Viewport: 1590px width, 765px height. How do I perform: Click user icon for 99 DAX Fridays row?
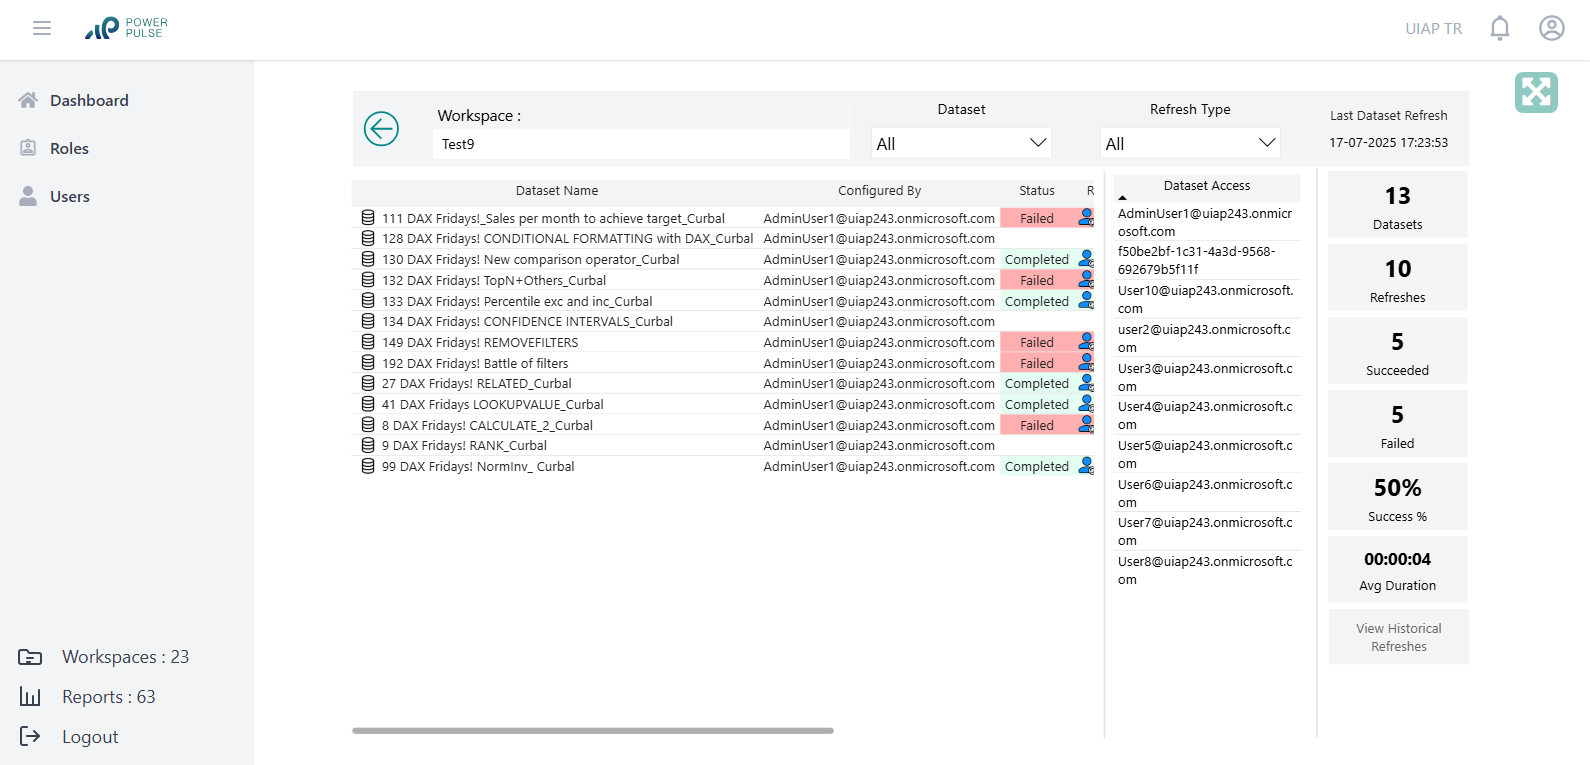point(1086,465)
